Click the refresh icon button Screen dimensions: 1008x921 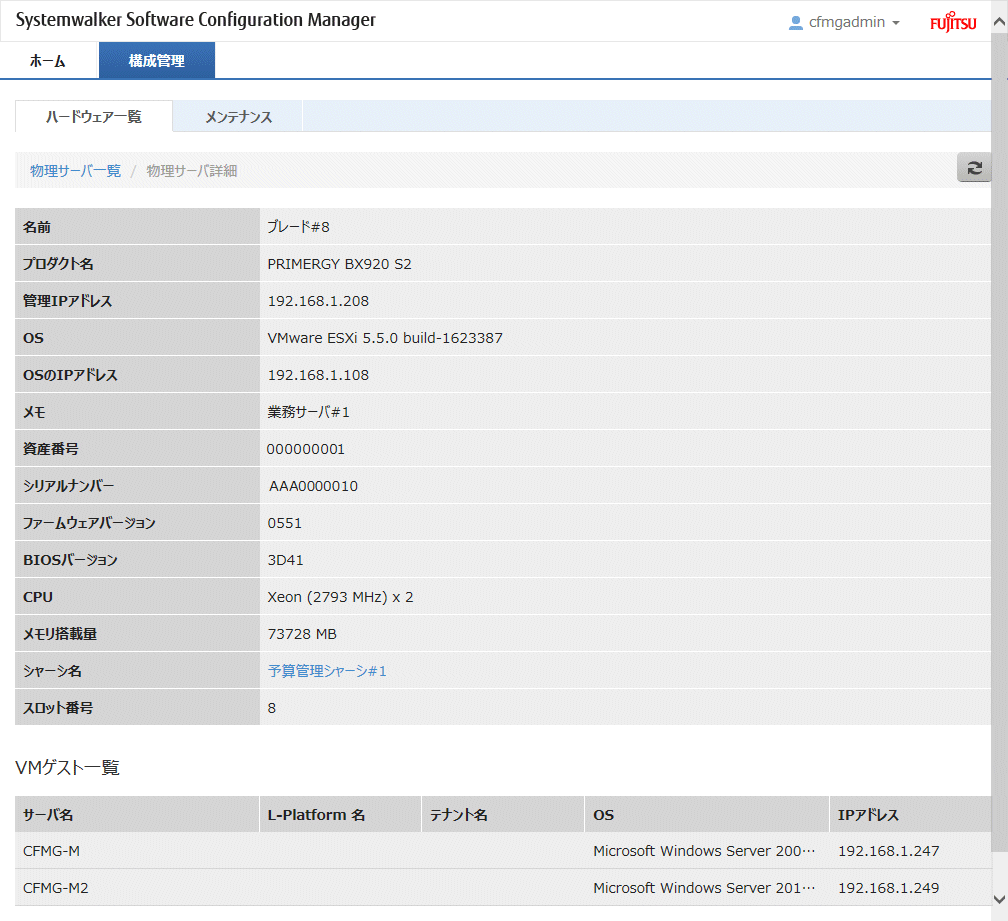(x=974, y=168)
